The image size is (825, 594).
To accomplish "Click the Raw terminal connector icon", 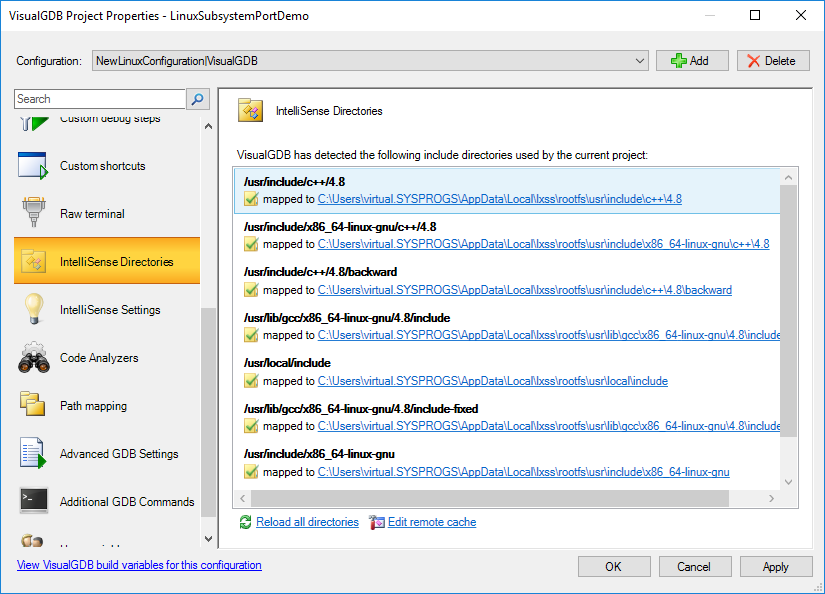I will click(34, 212).
